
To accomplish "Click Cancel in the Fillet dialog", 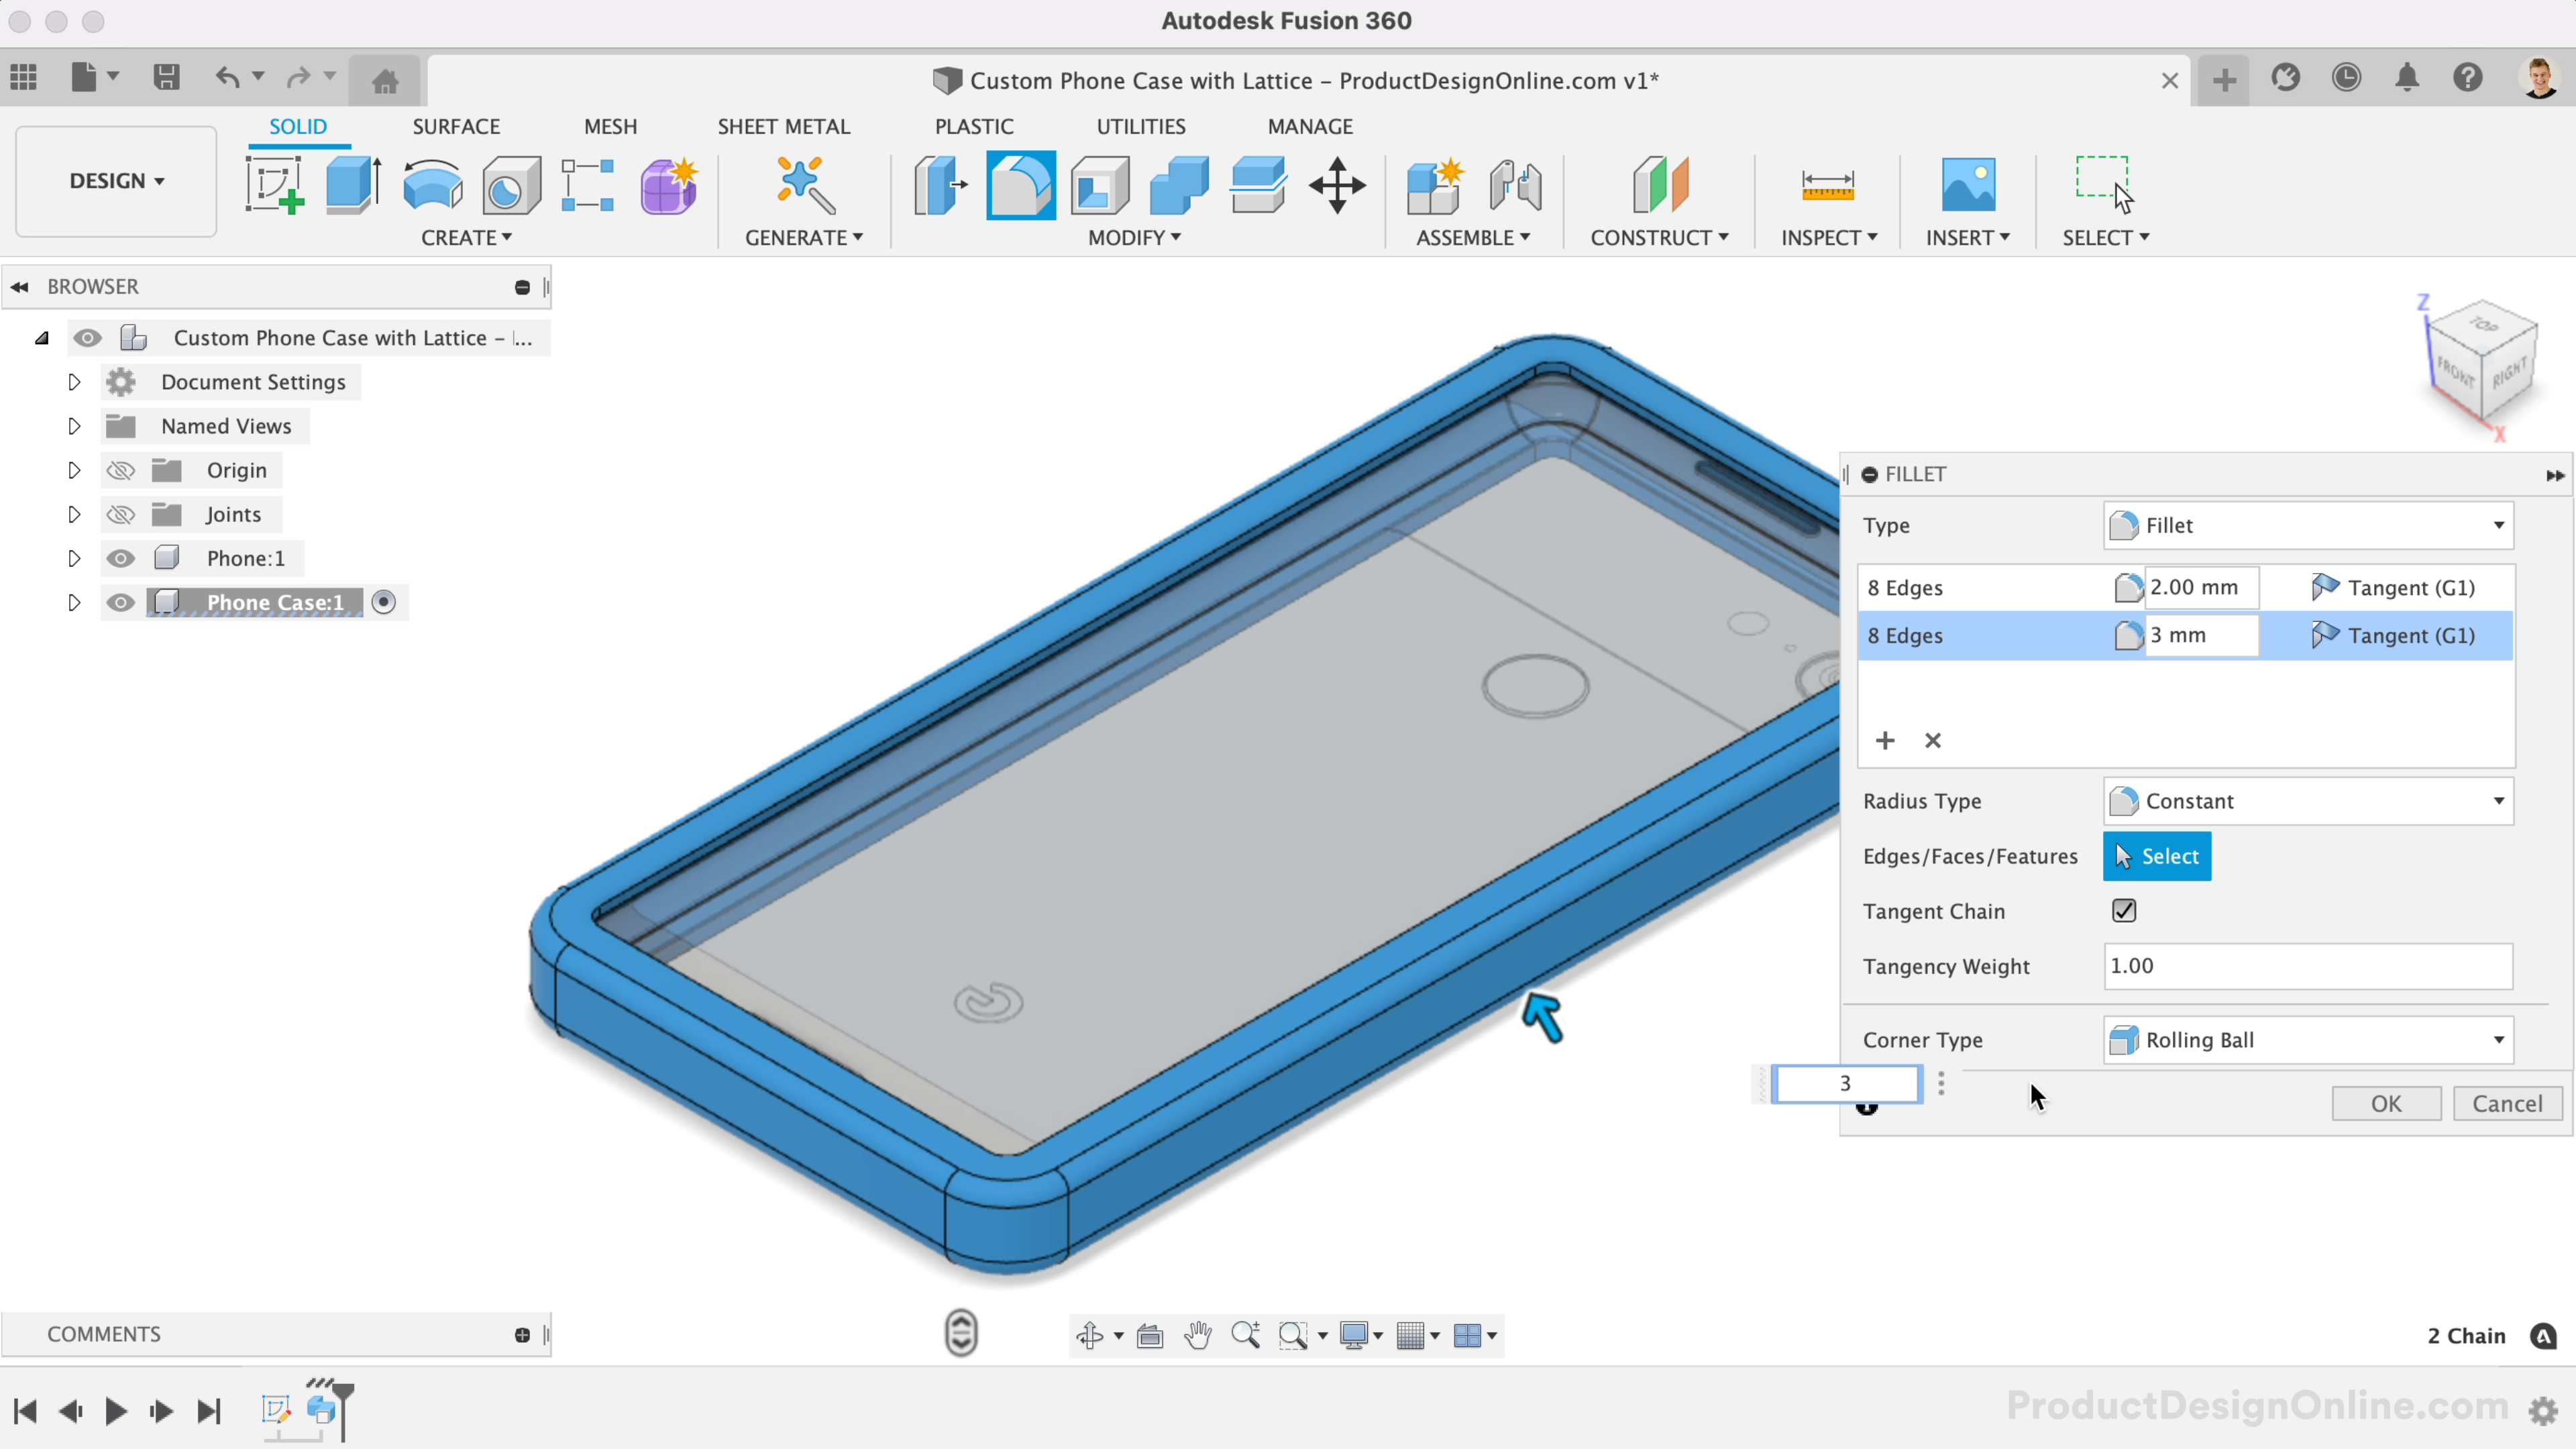I will [x=2506, y=1103].
